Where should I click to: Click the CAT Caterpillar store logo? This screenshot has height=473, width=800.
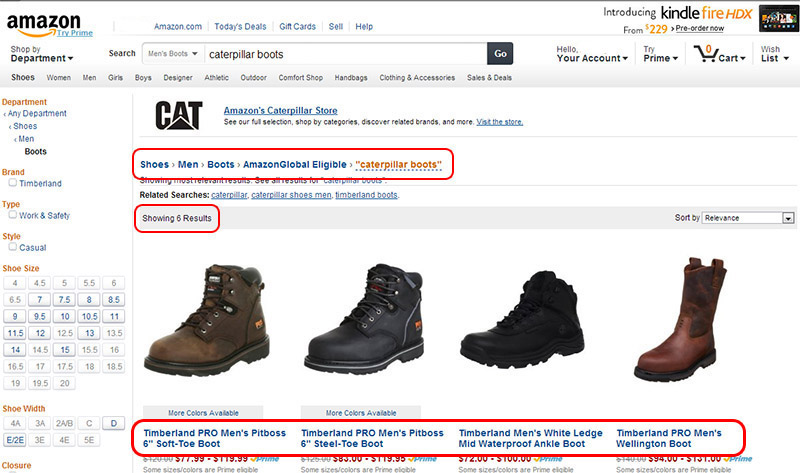pos(179,116)
